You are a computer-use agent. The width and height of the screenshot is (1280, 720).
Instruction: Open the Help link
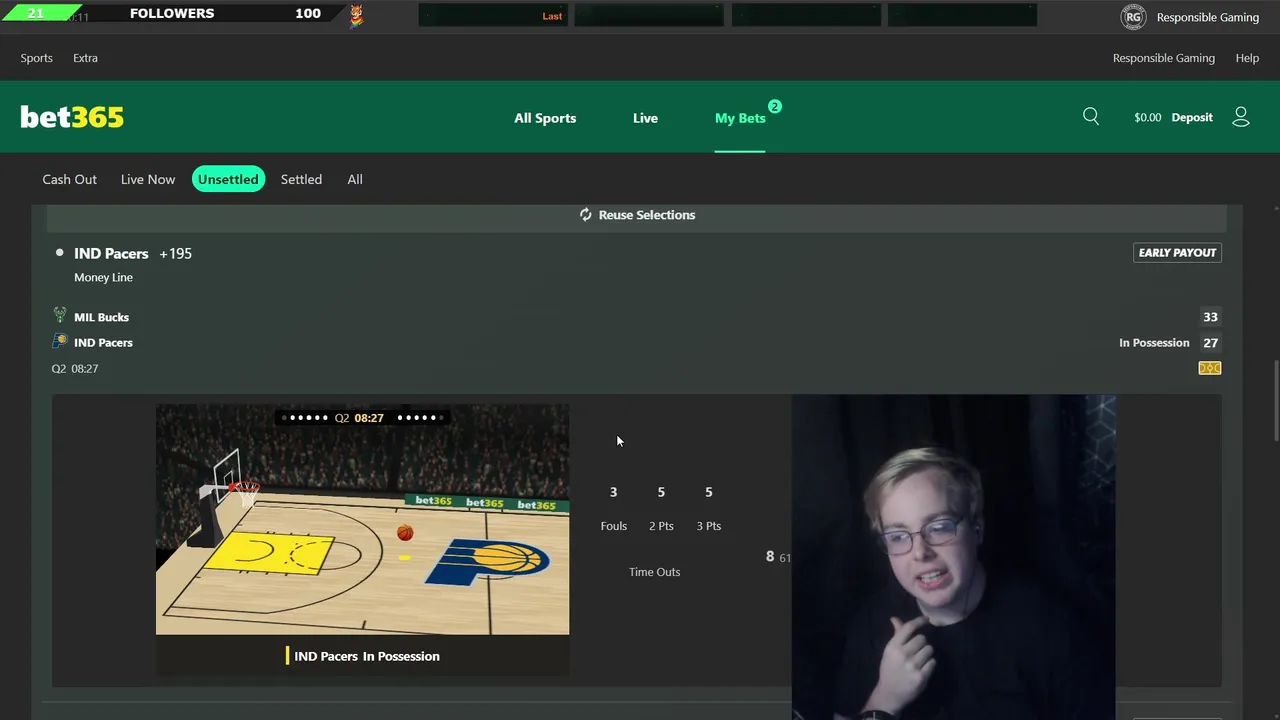(1247, 58)
